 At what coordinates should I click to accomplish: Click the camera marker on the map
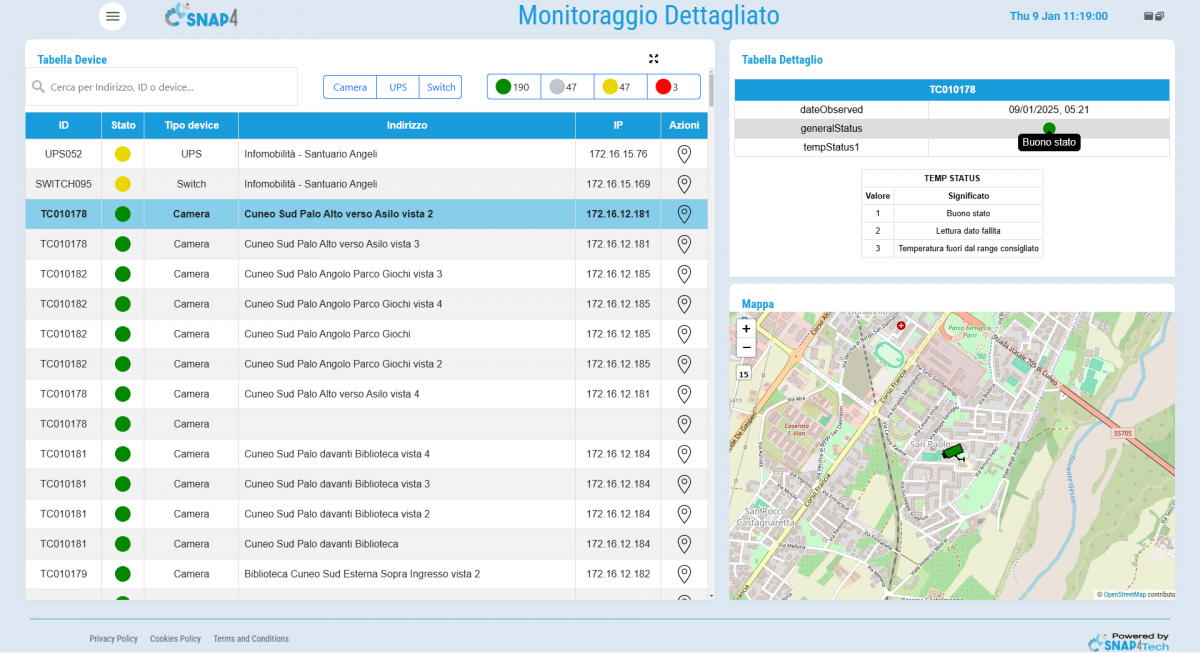955,452
